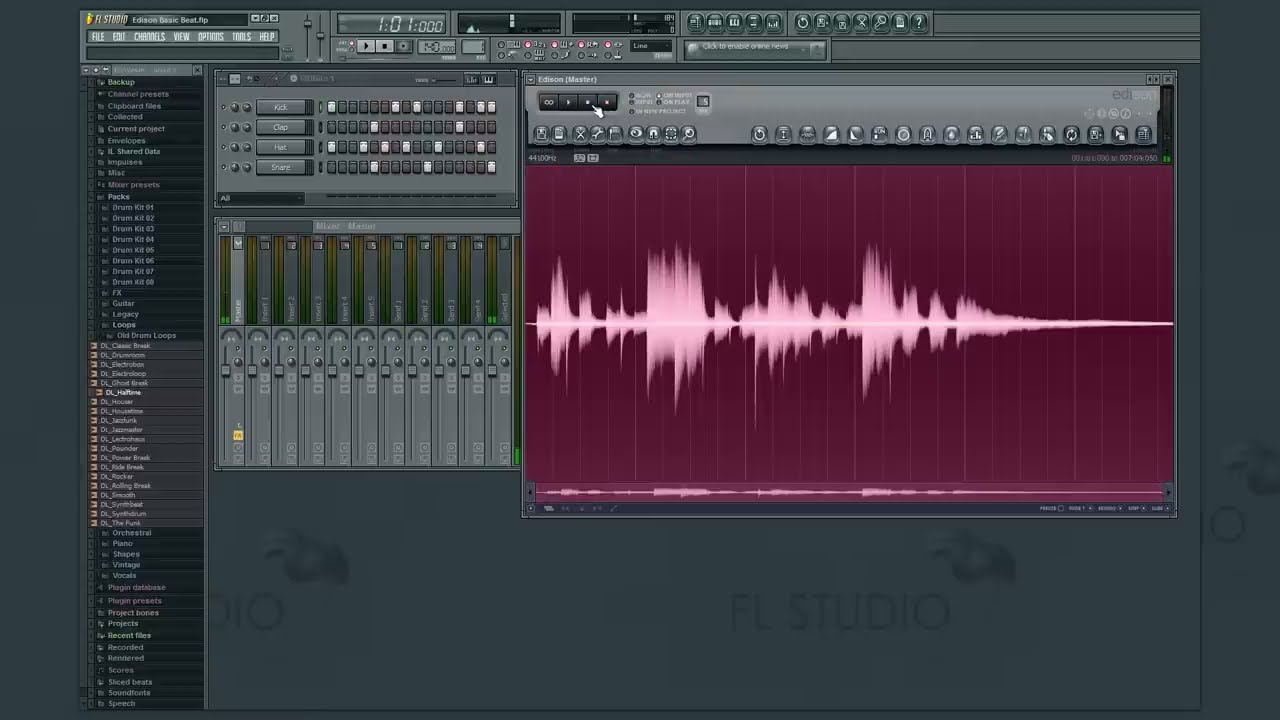Image resolution: width=1280 pixels, height=720 pixels.
Task: Click Edison's loop refresh arrows icon
Action: tap(1071, 134)
